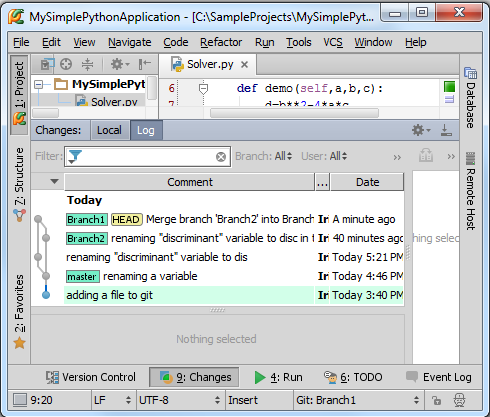The width and height of the screenshot is (490, 417).
Task: Open the VCS menu
Action: (x=333, y=42)
